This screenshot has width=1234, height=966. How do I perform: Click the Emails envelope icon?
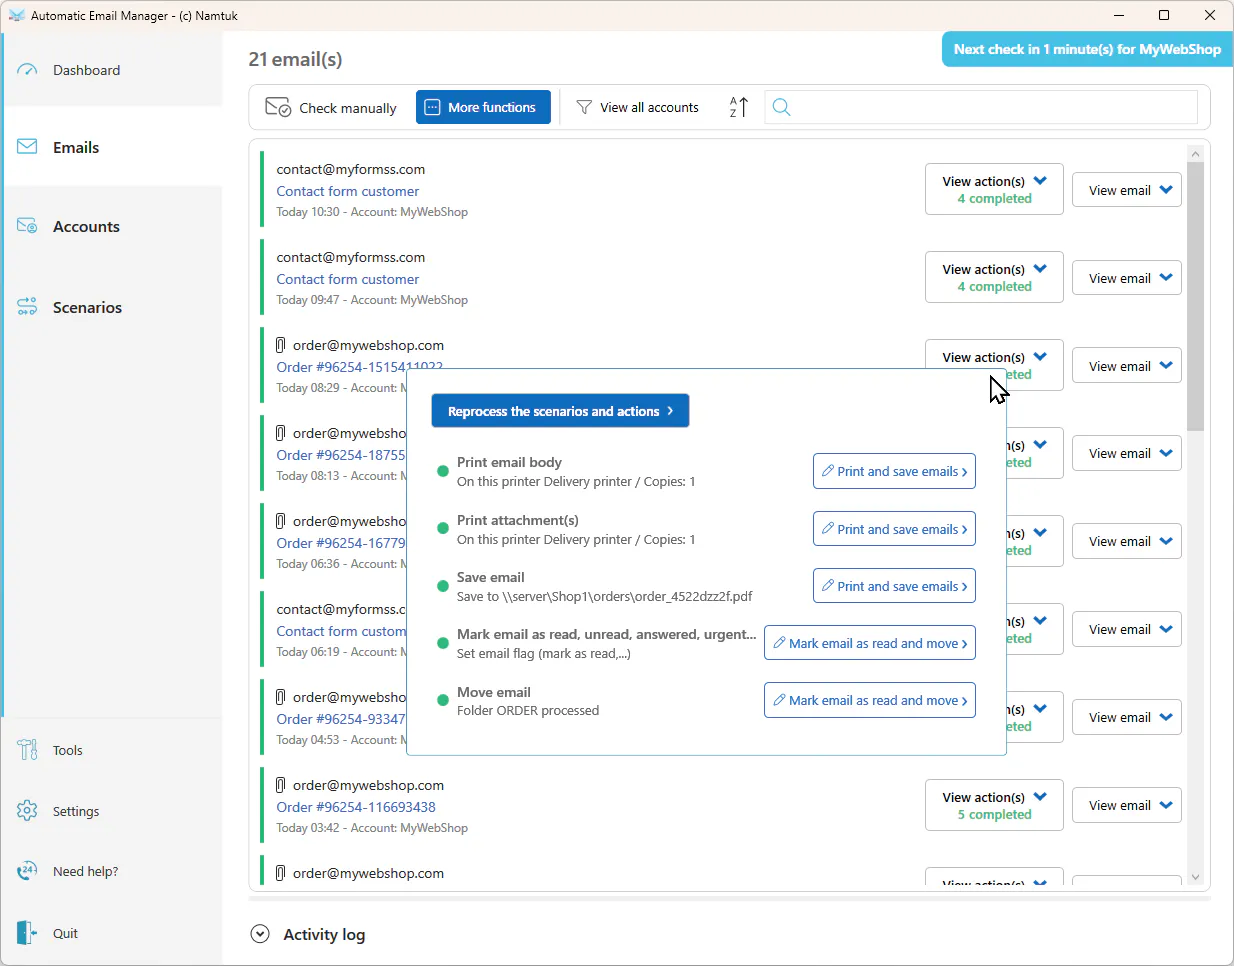27,147
